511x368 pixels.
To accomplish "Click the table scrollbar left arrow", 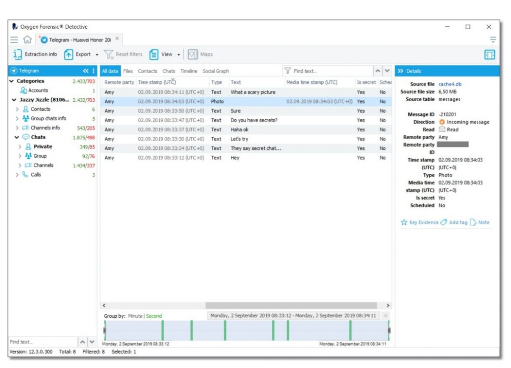I will 104,305.
